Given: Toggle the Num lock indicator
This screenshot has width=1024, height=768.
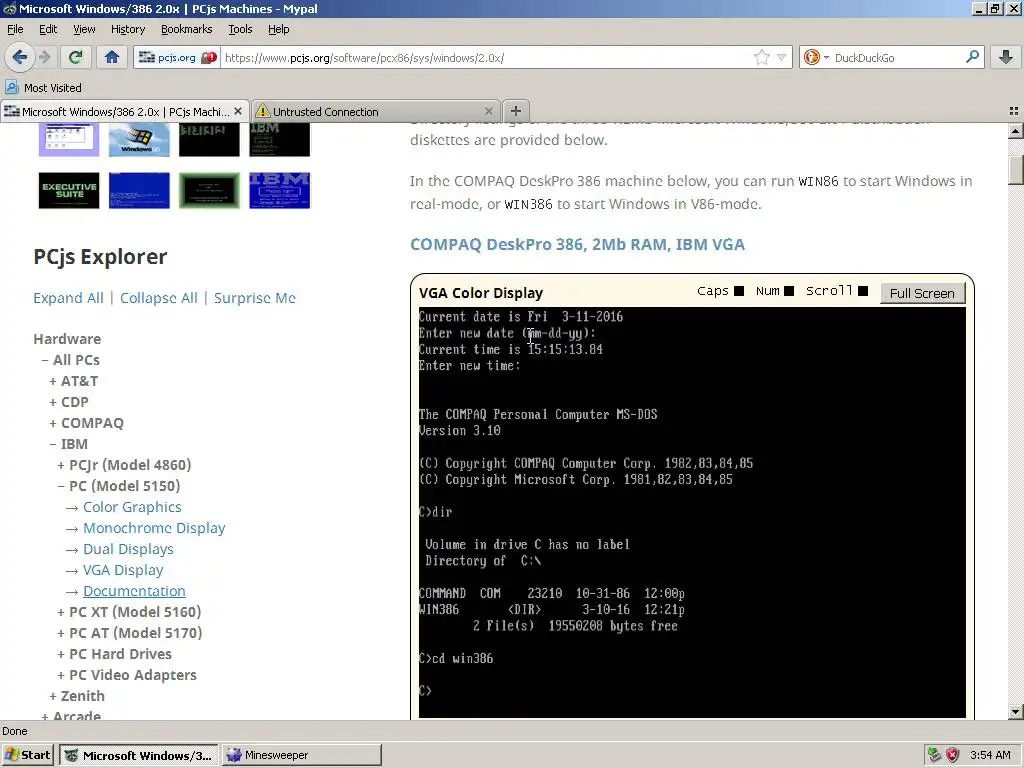Looking at the screenshot, I should pos(788,291).
